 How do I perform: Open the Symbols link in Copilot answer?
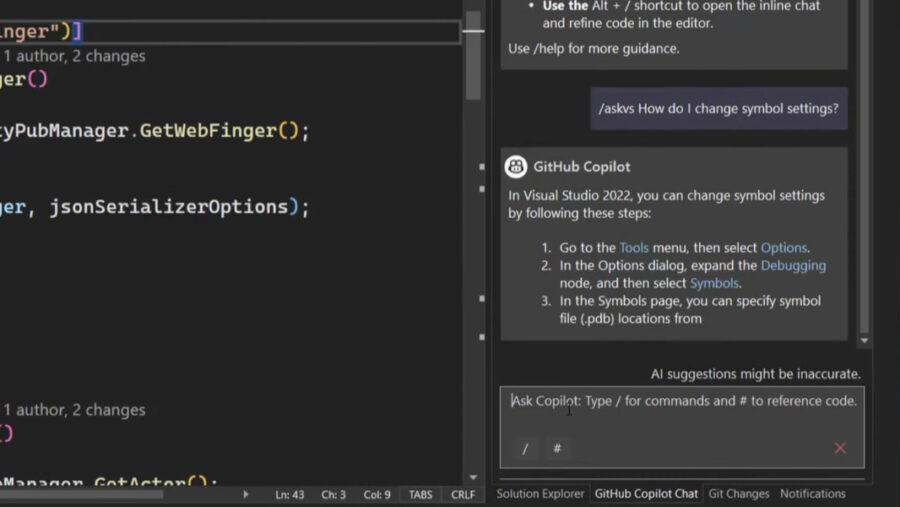click(x=714, y=283)
